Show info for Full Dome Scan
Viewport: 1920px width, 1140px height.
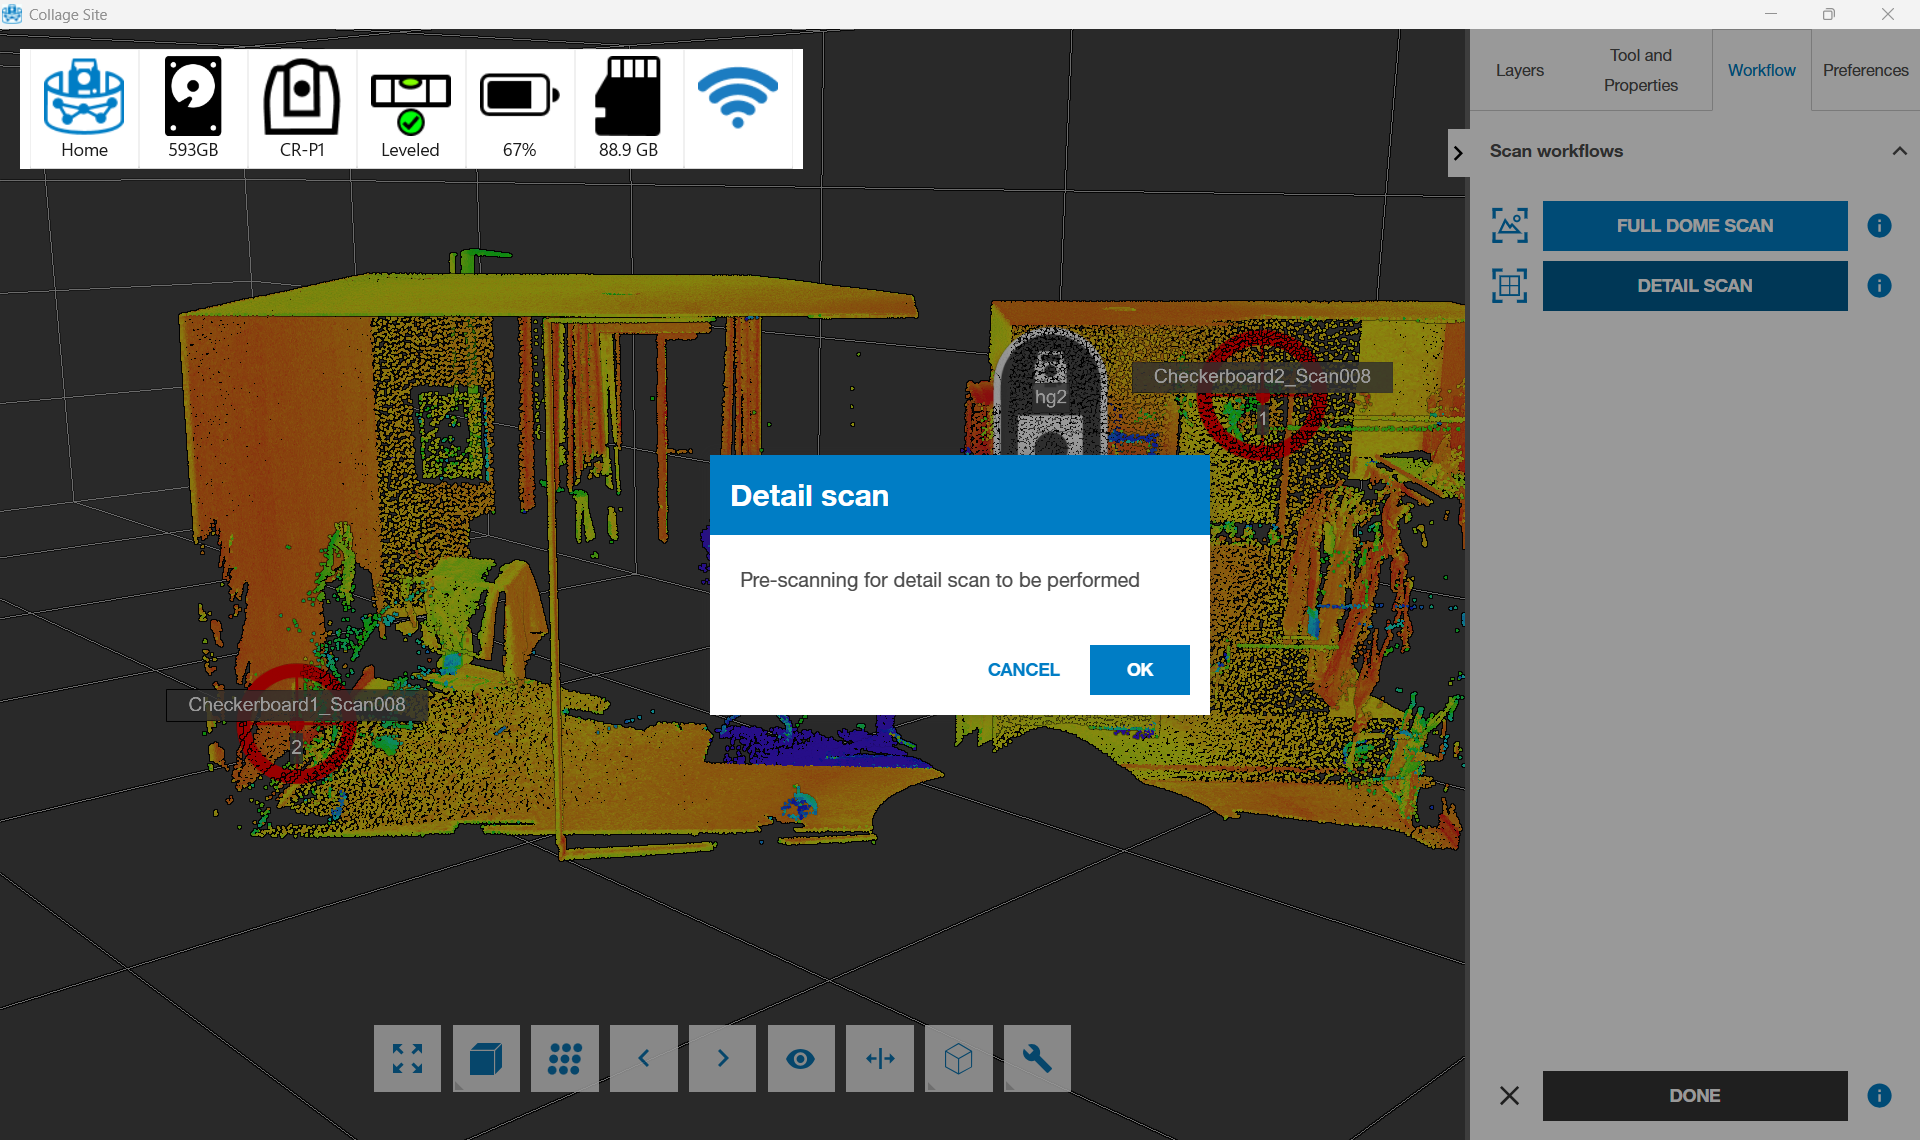click(x=1879, y=226)
